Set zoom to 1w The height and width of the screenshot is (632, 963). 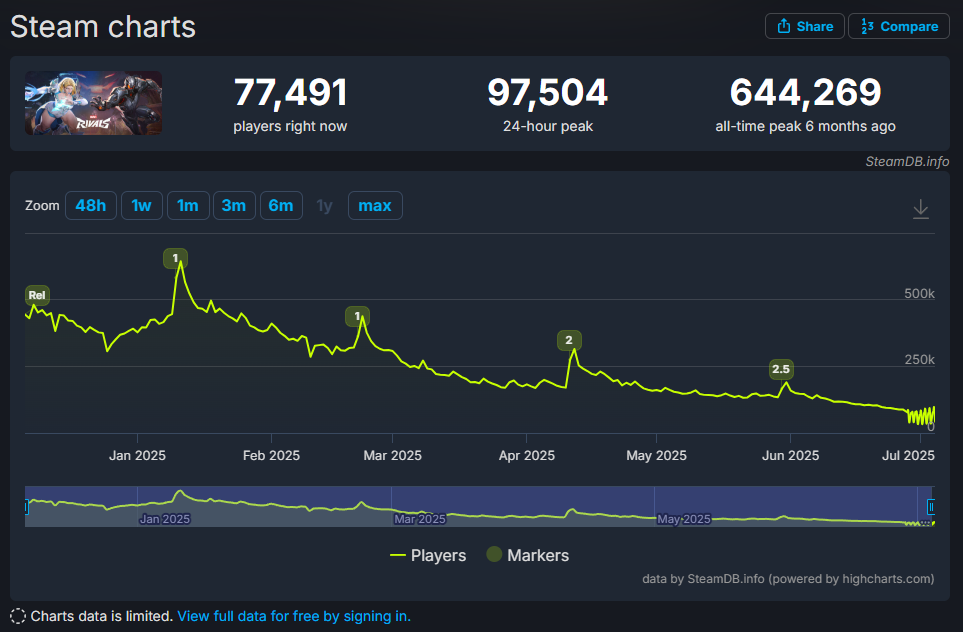[x=142, y=205]
